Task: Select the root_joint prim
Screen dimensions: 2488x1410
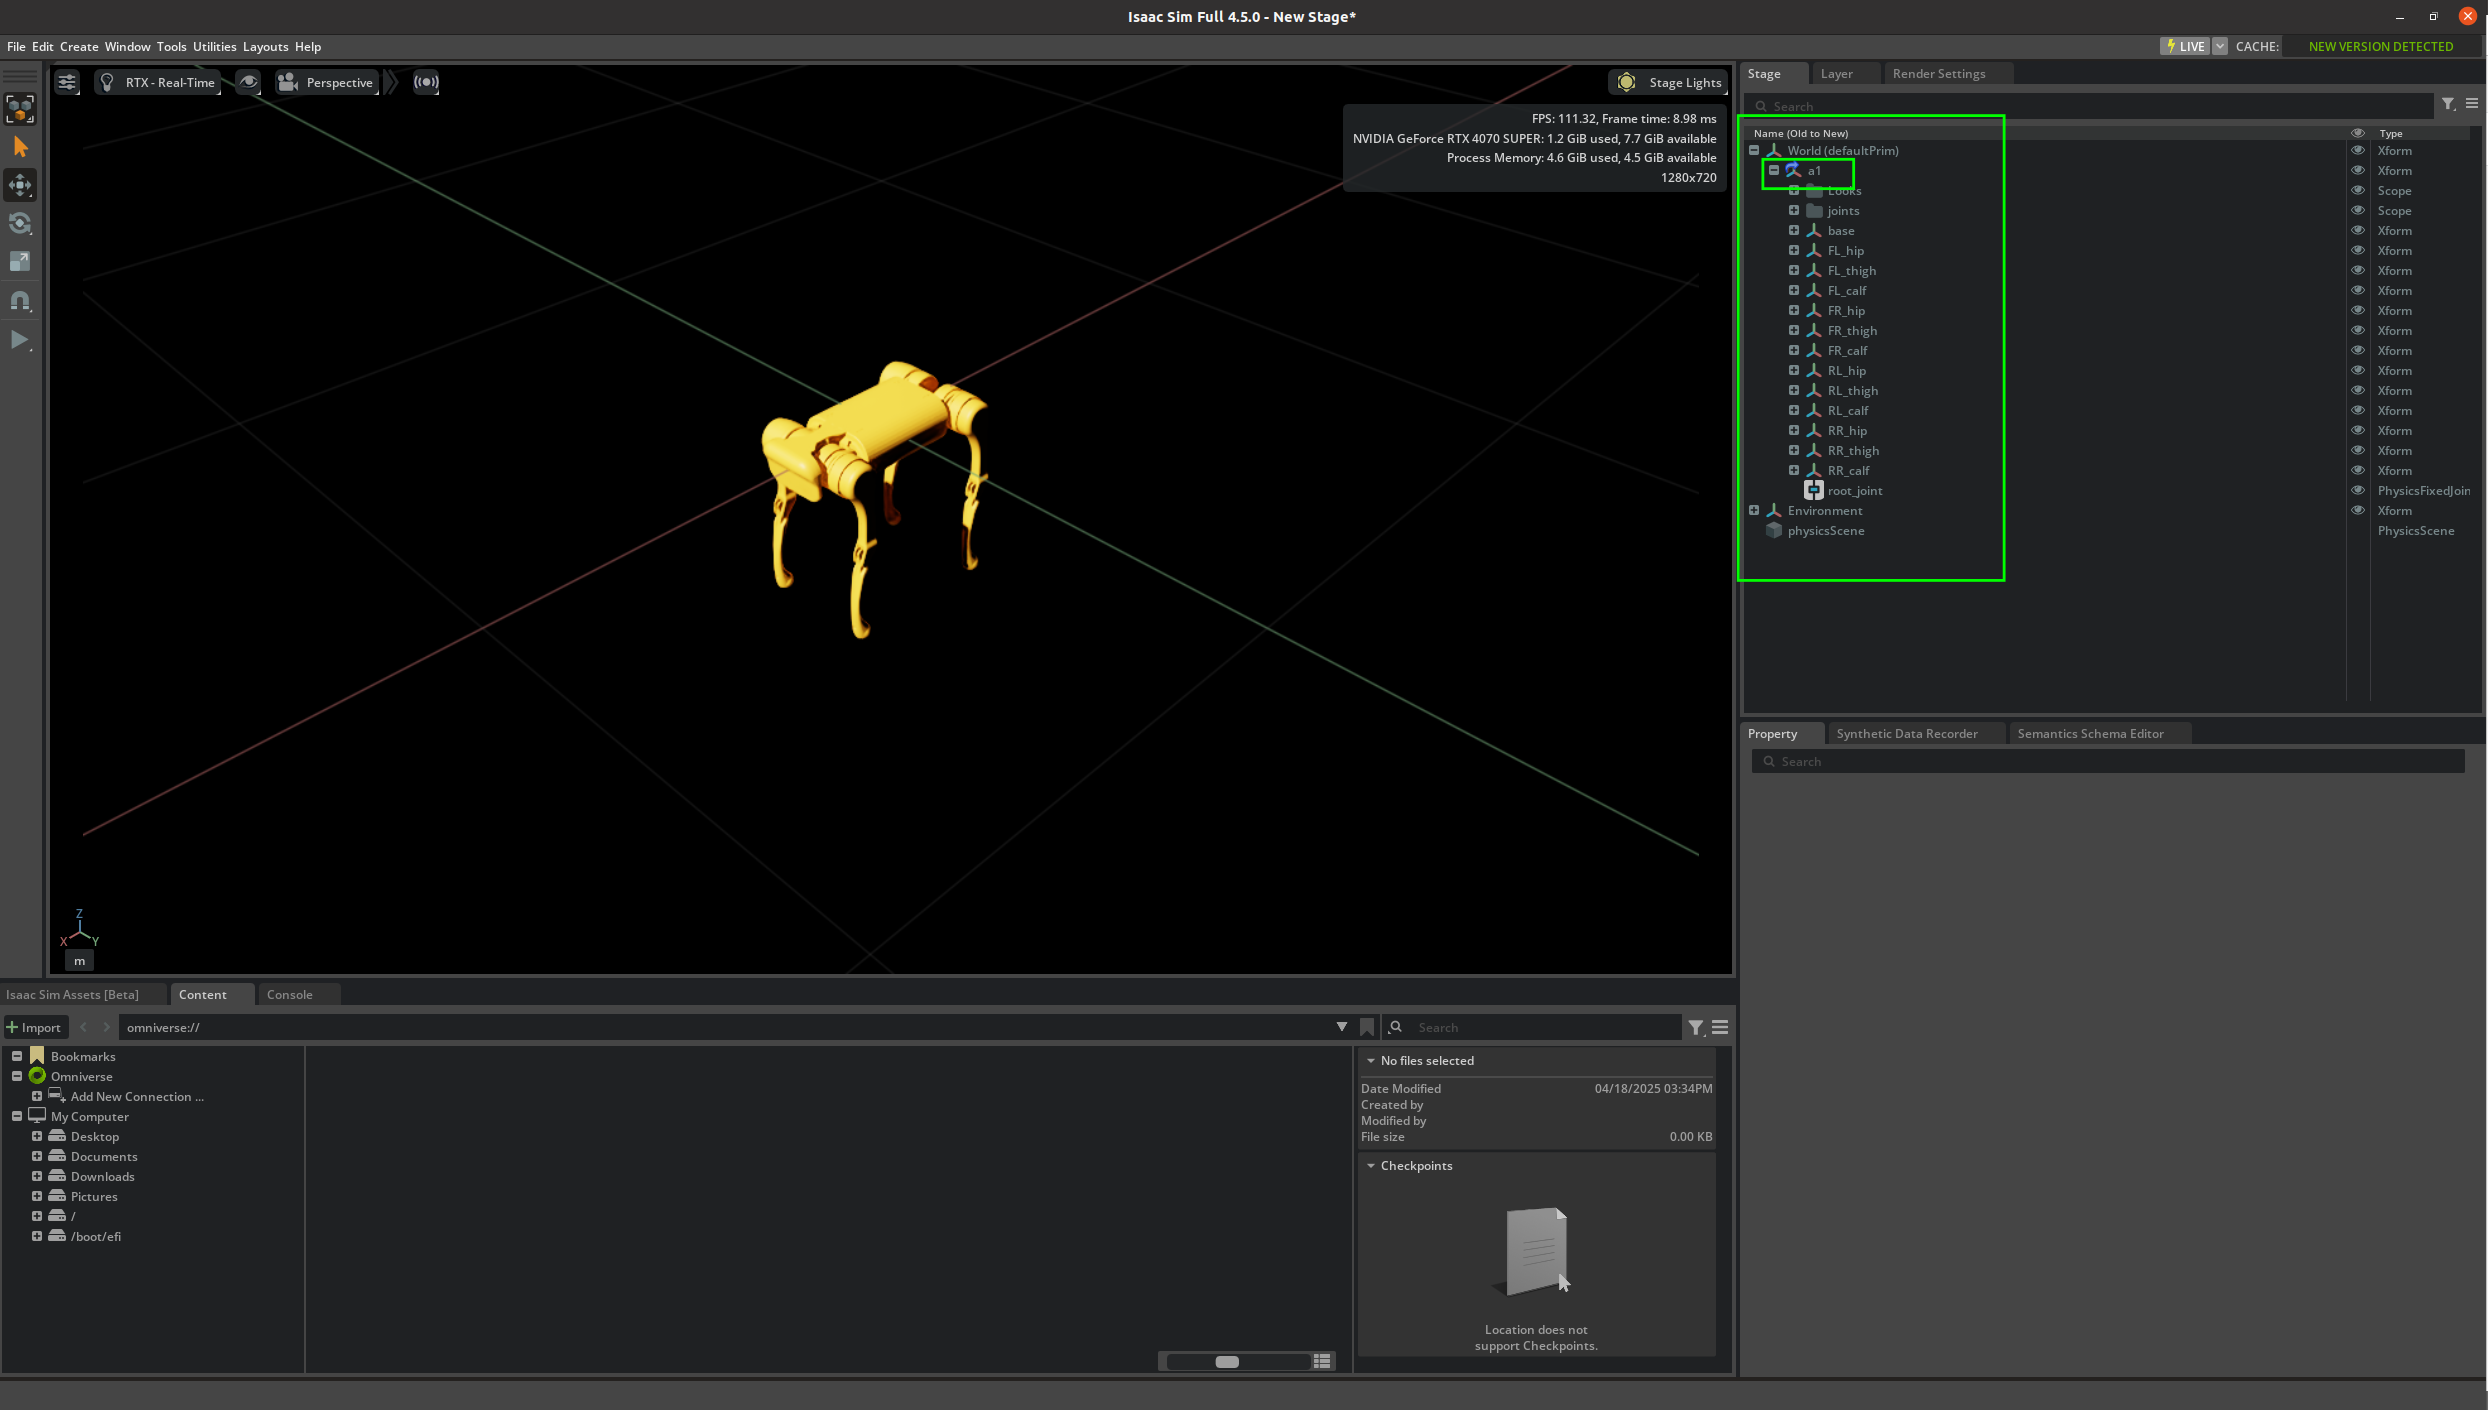Action: (x=1854, y=491)
